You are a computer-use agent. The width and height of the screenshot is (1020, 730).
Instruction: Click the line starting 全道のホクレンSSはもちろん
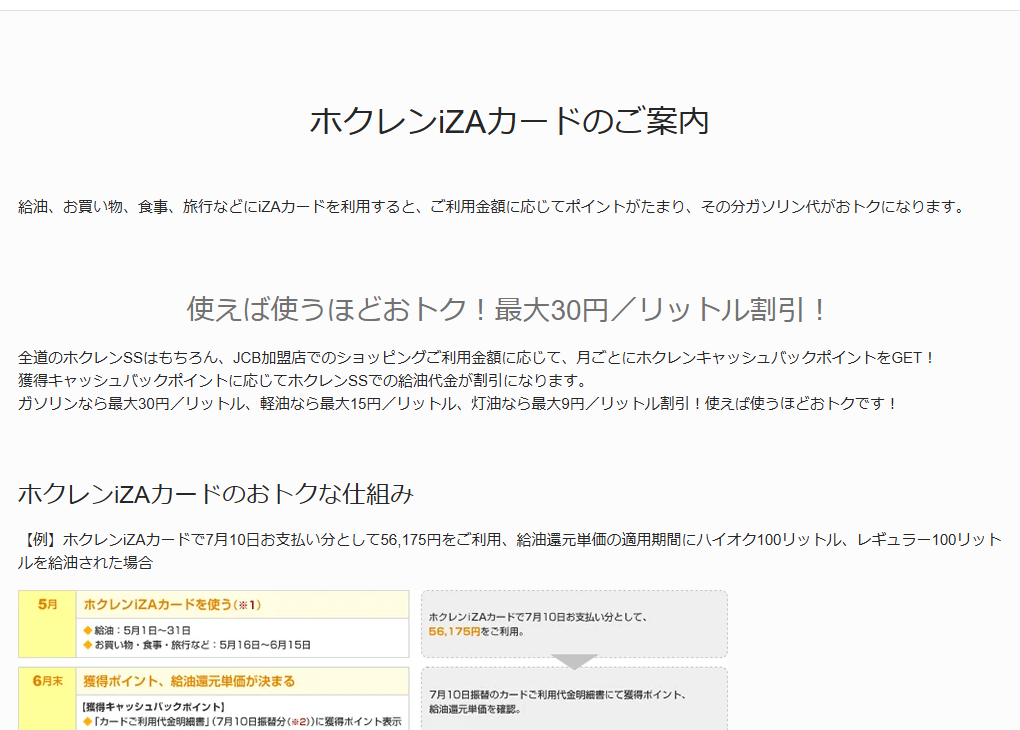point(476,358)
